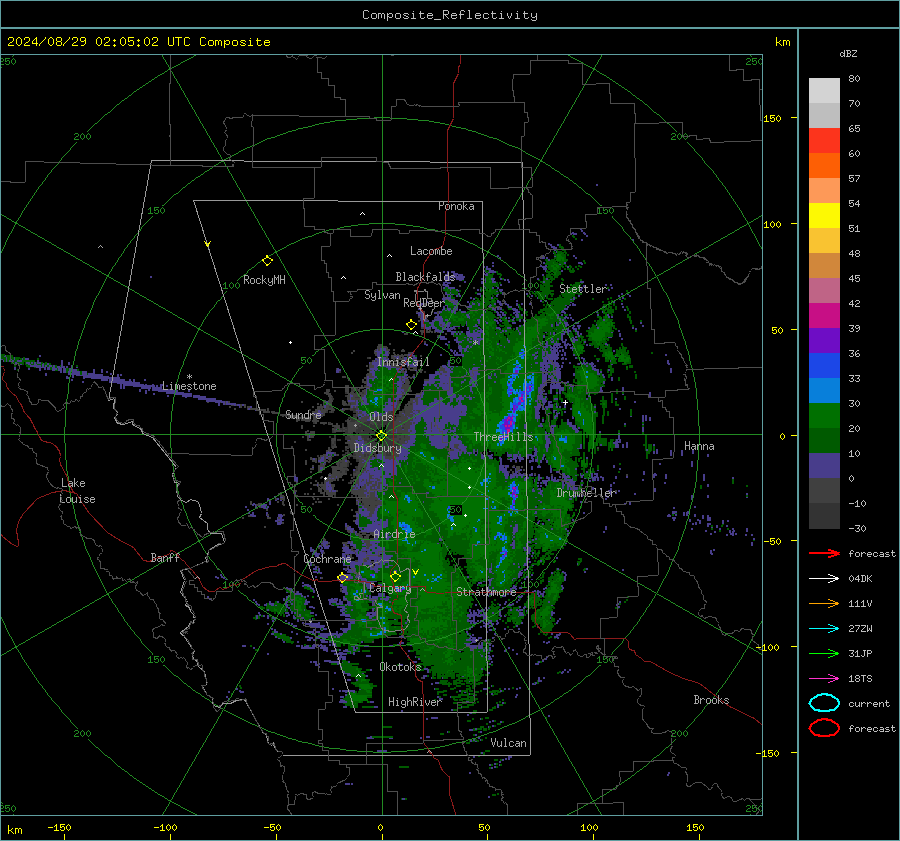Click the 30 dBZ light-blue color swatch

click(824, 390)
